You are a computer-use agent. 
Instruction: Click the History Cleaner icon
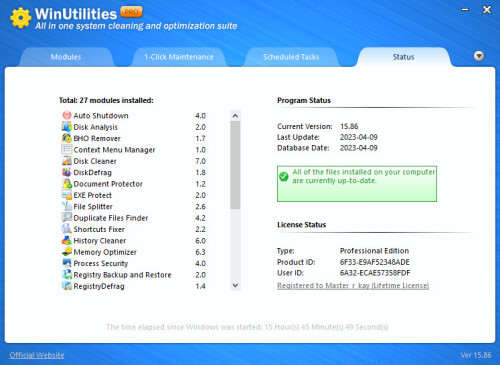(67, 240)
